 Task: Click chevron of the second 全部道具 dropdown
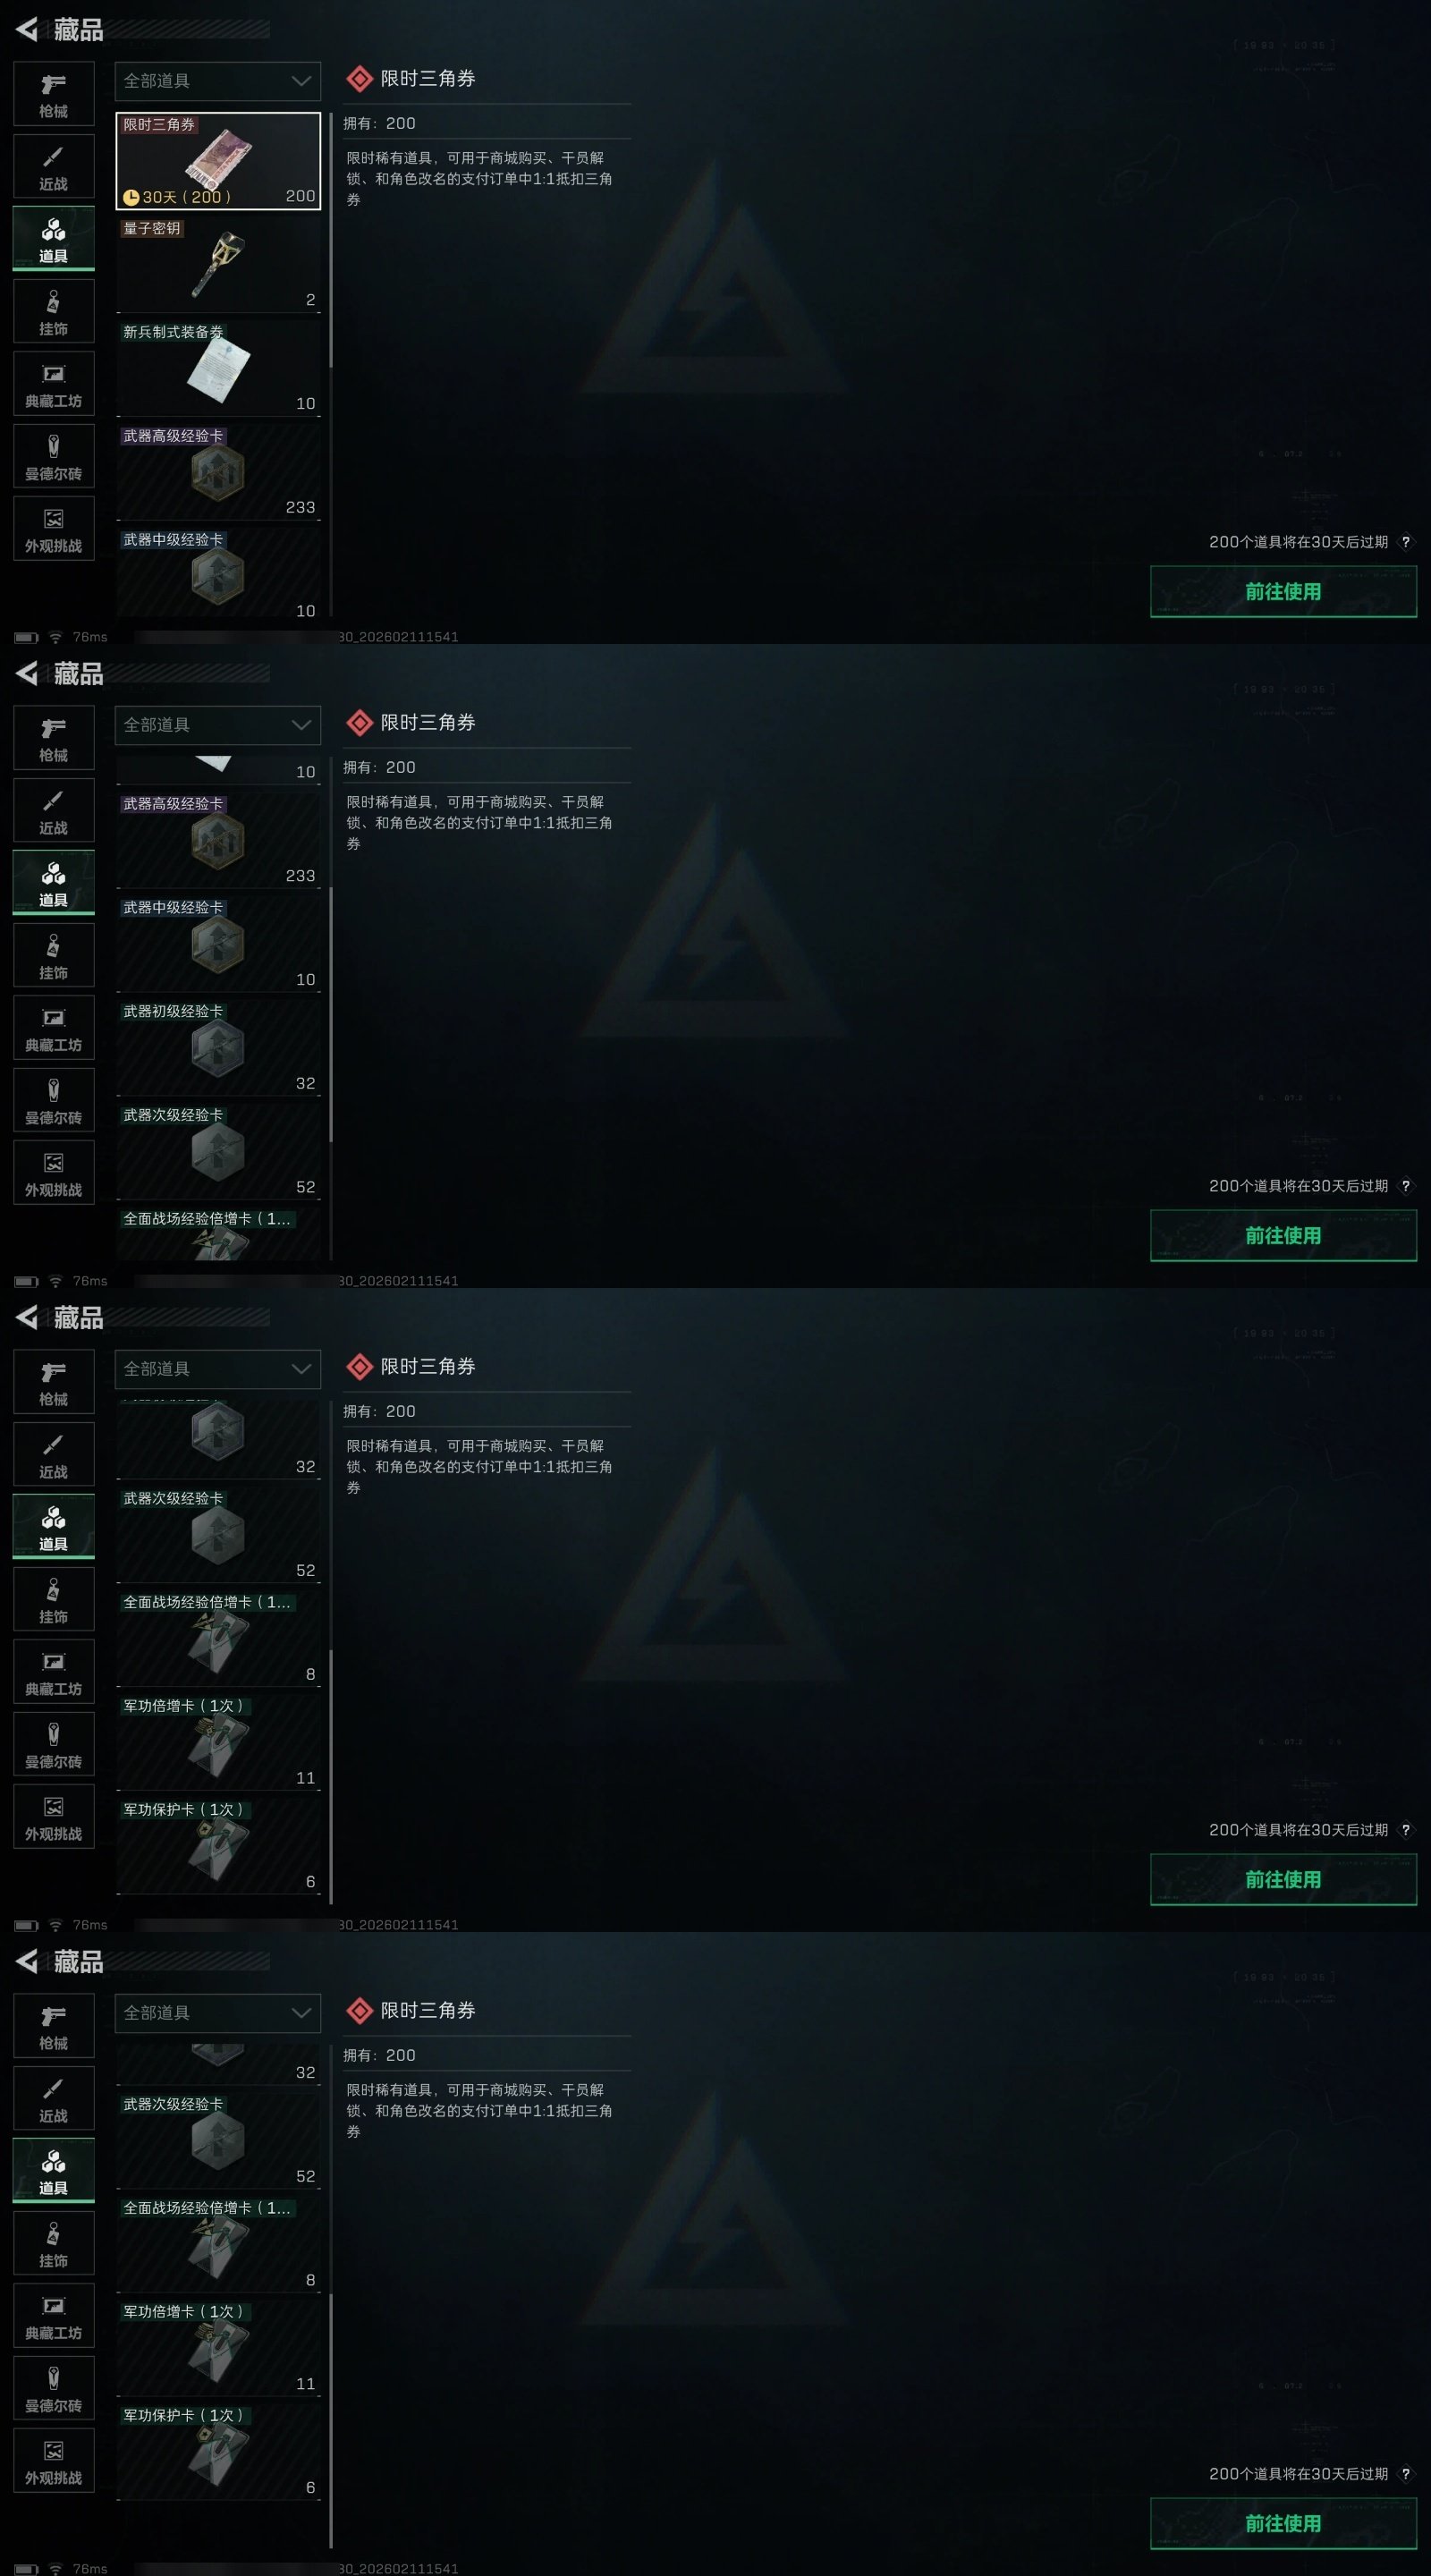pos(301,725)
